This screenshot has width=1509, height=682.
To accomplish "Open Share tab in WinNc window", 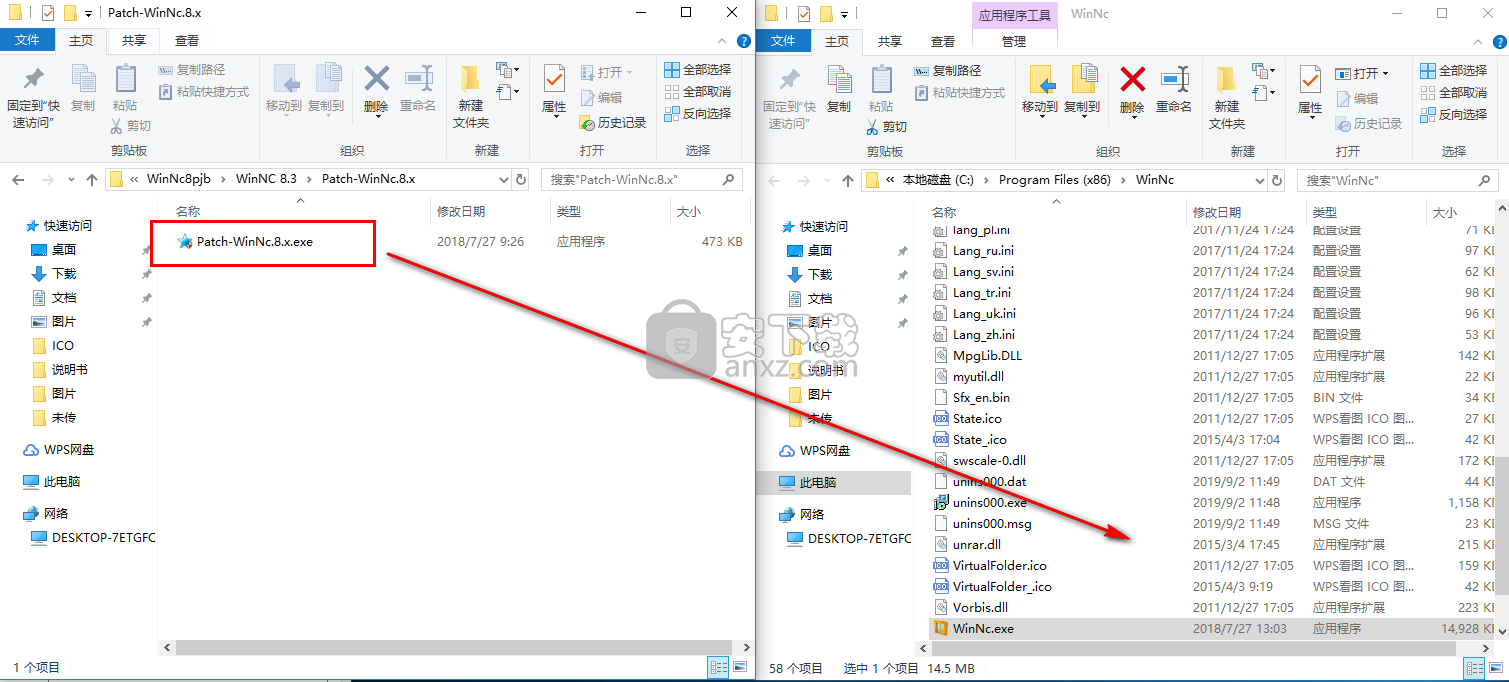I will tap(889, 41).
